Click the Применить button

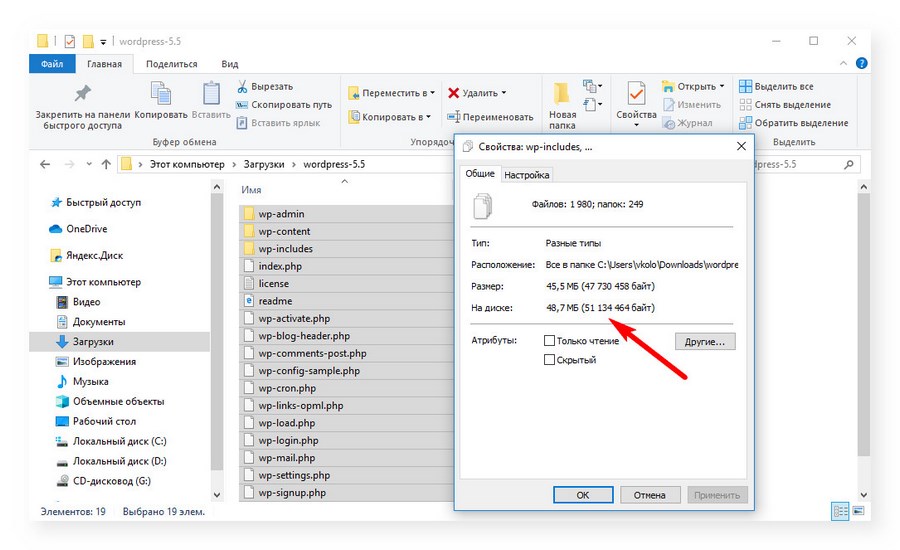[x=717, y=495]
